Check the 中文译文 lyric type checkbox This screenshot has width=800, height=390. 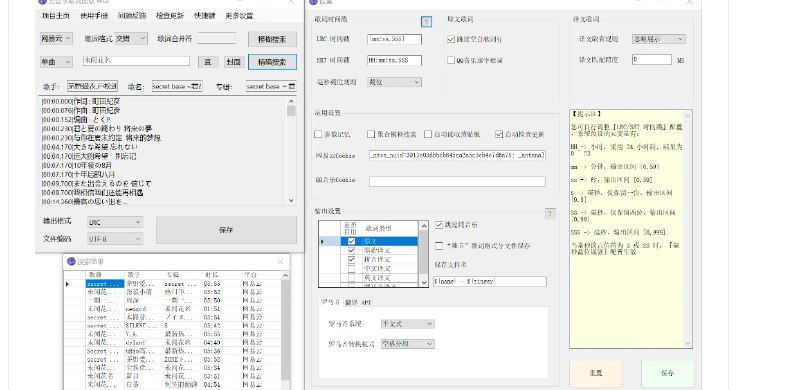352,269
